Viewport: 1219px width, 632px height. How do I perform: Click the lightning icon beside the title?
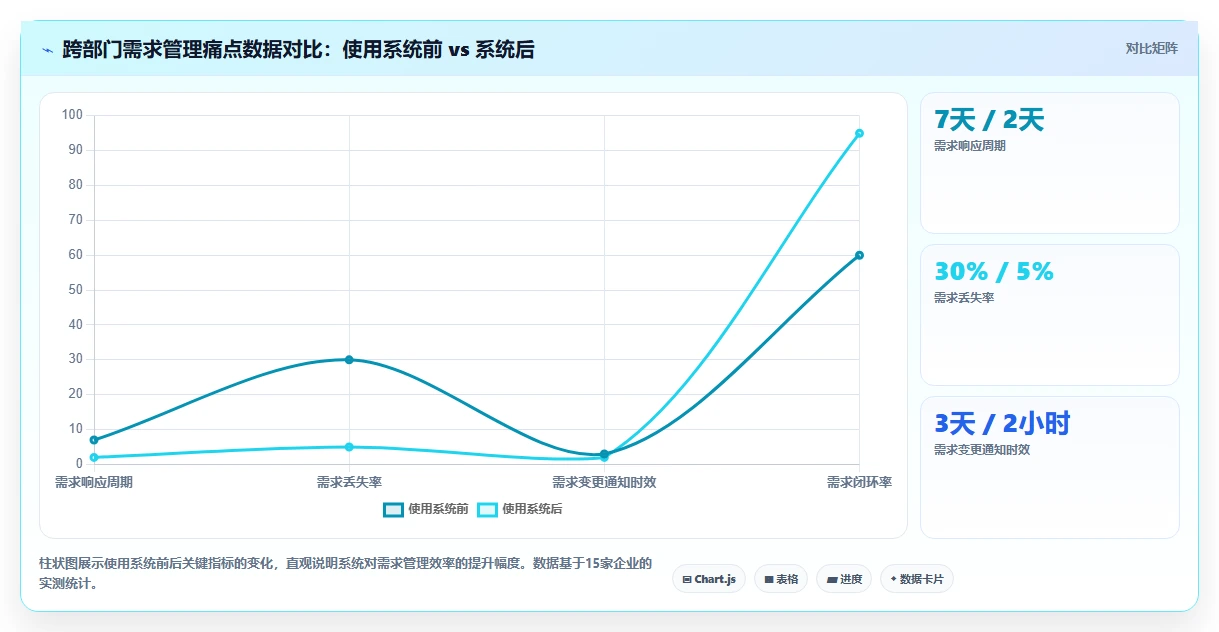[x=48, y=49]
